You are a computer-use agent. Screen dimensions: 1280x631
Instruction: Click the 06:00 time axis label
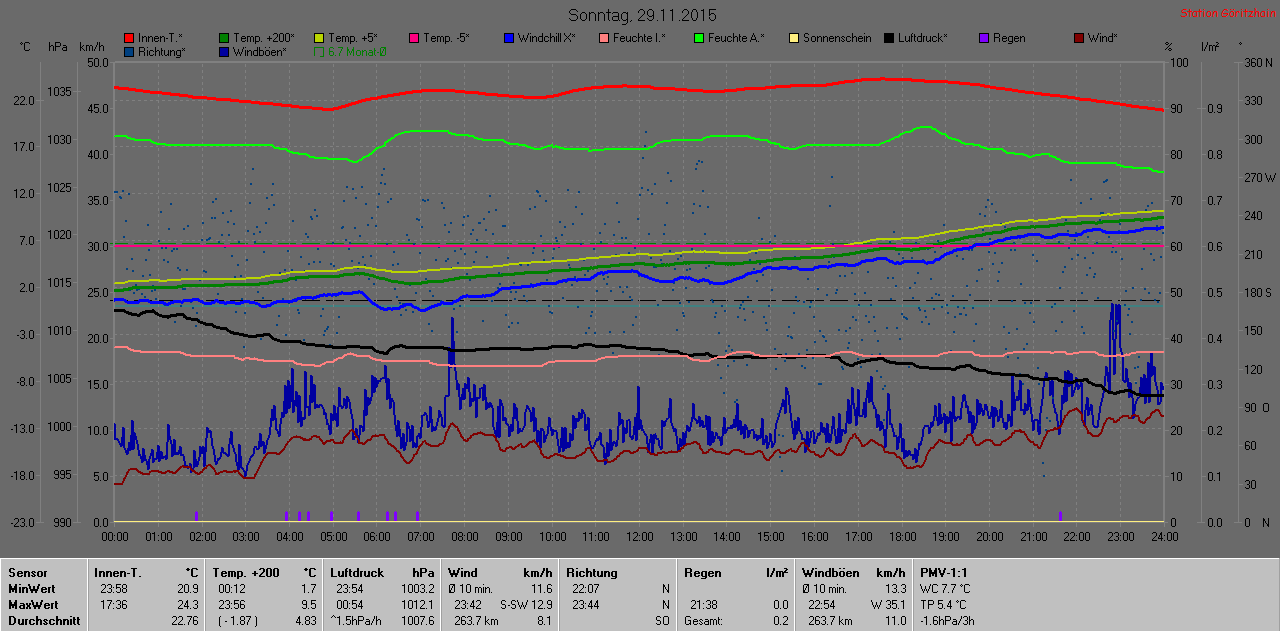pyautogui.click(x=377, y=537)
